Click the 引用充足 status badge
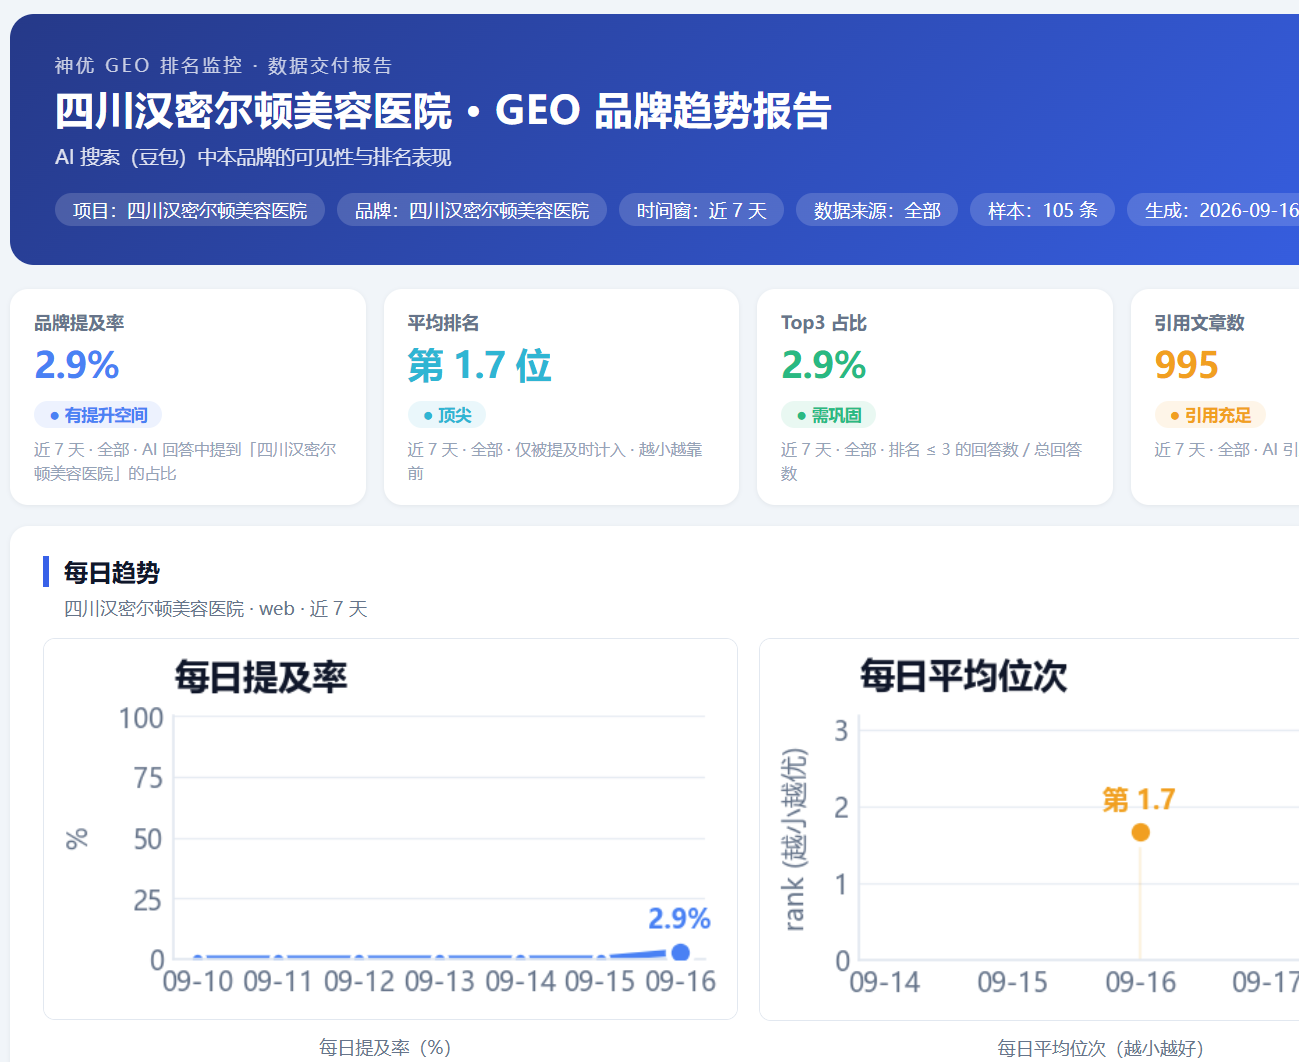Viewport: 1299px width, 1062px height. pos(1210,415)
